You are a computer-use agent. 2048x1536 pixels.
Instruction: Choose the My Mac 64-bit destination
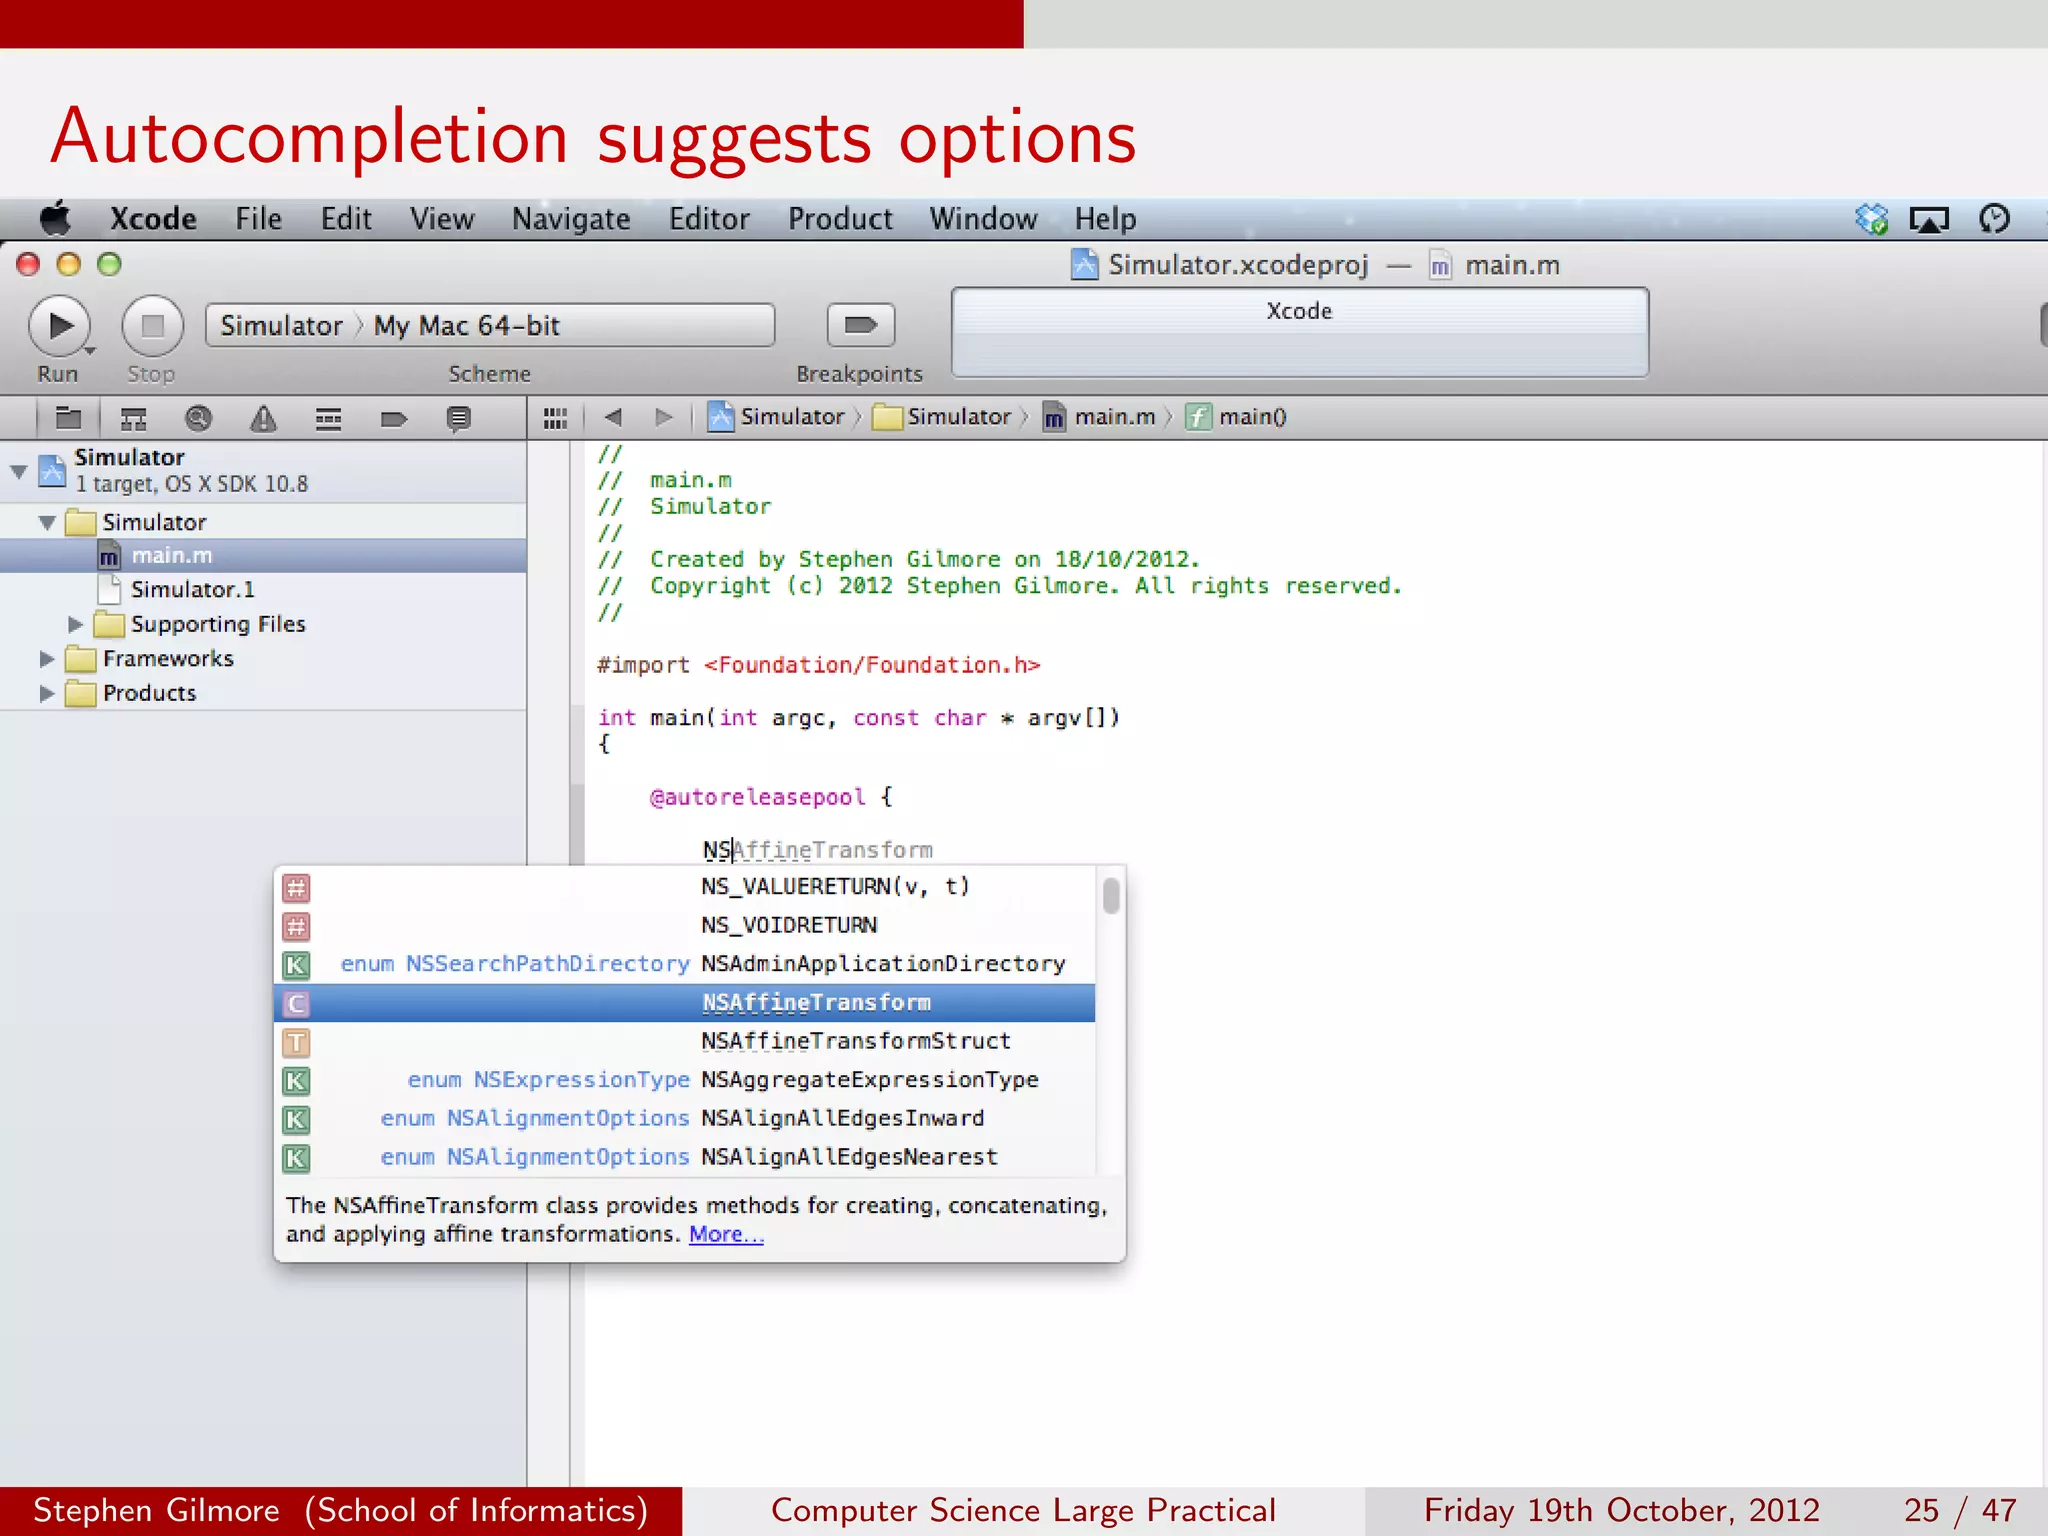coord(466,326)
